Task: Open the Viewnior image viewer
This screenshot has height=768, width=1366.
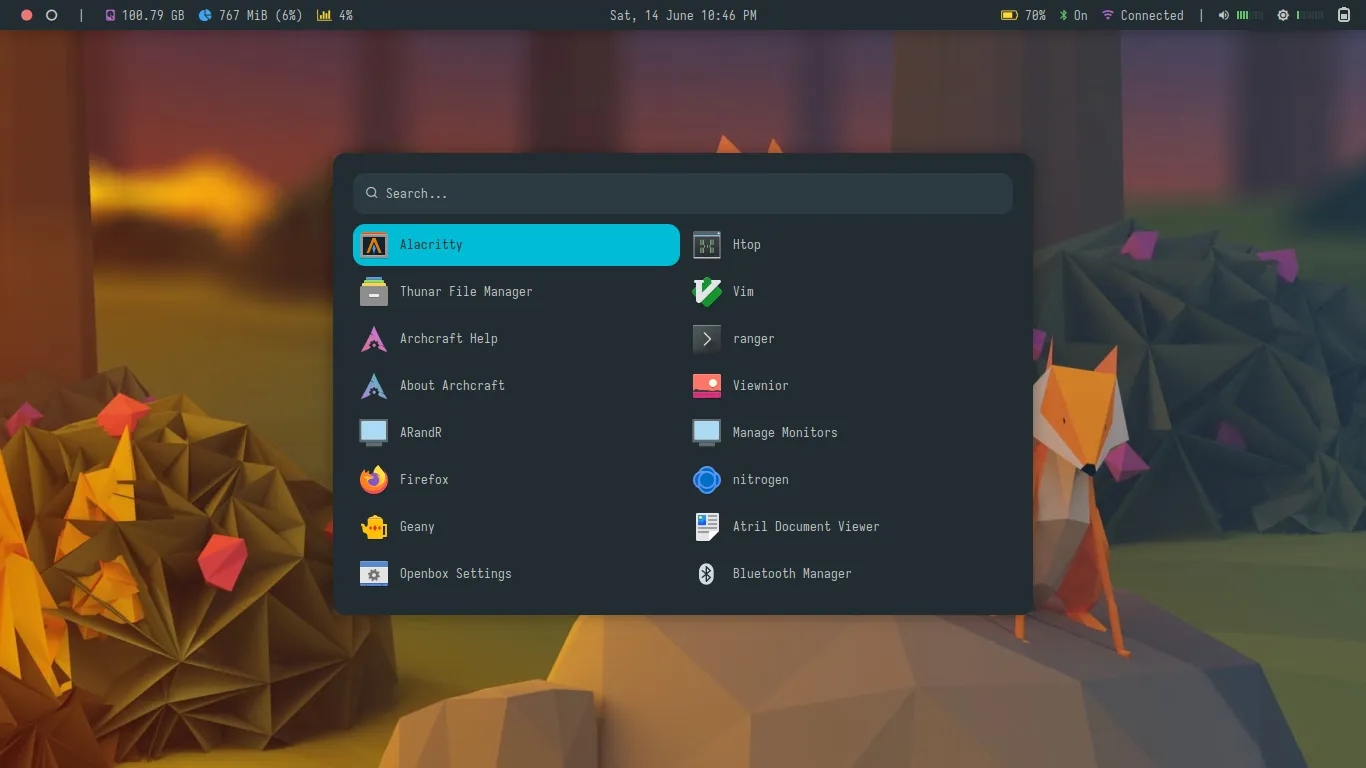Action: (849, 386)
